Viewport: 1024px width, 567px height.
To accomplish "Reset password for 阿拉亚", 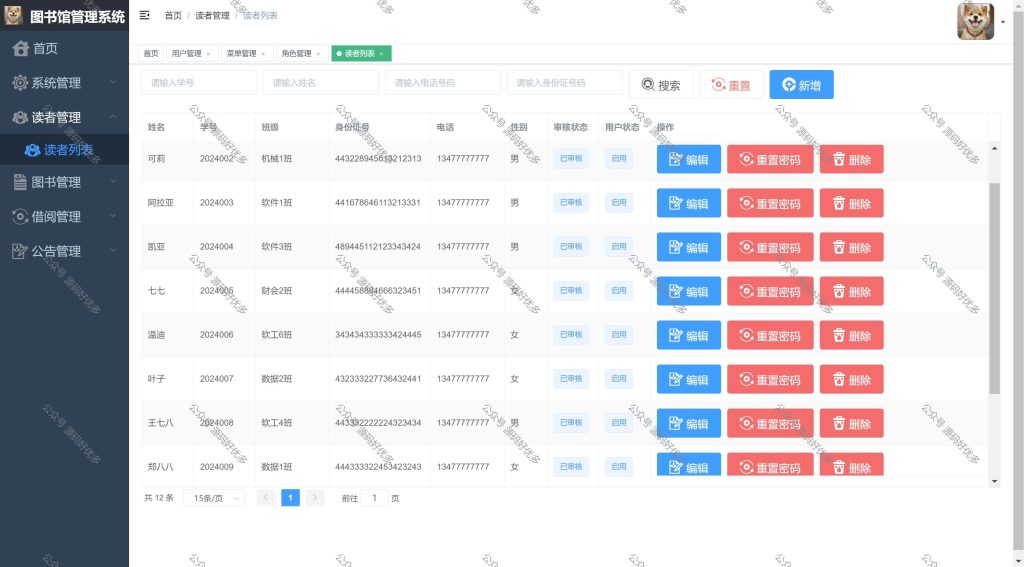I will coord(770,203).
